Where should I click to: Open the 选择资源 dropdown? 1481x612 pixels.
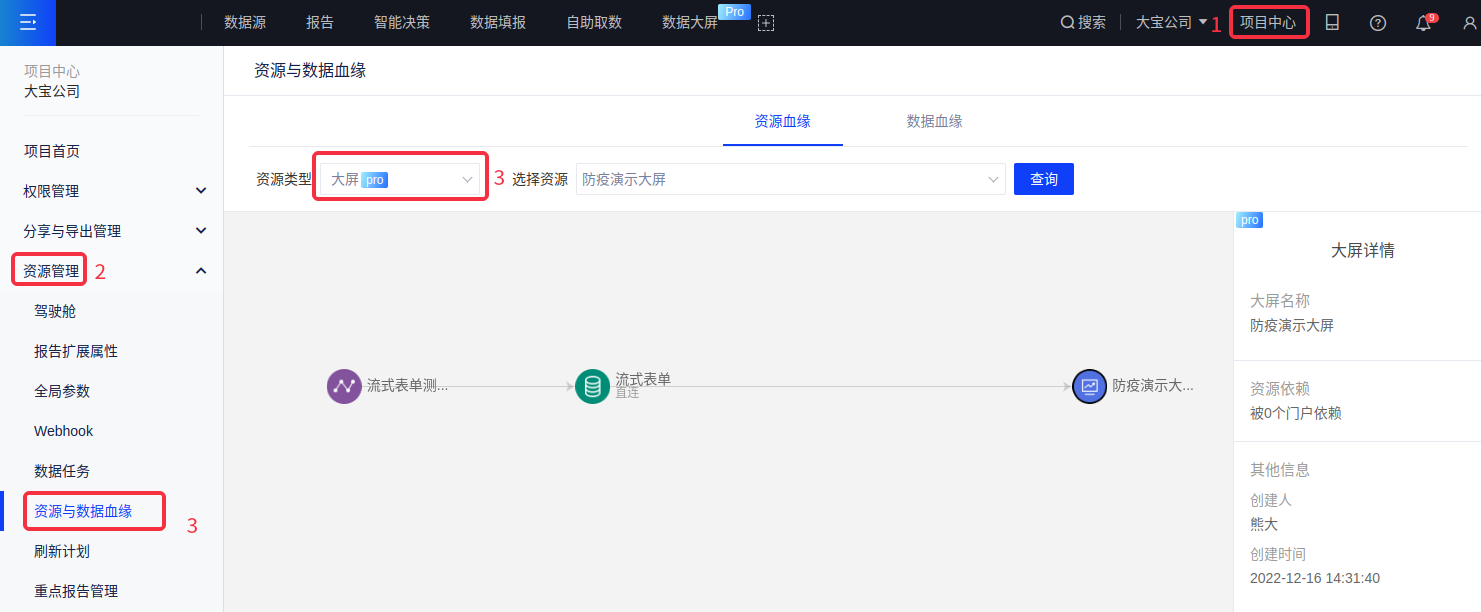click(790, 179)
